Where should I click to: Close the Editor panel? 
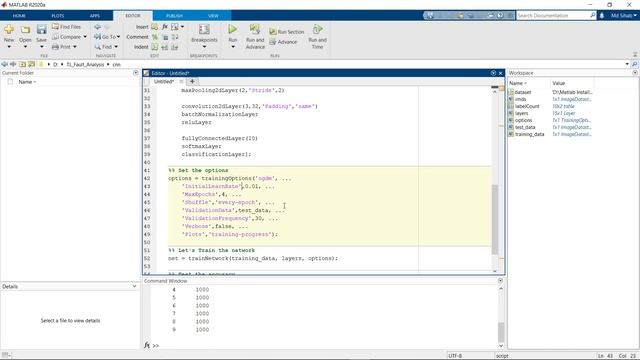[x=500, y=73]
